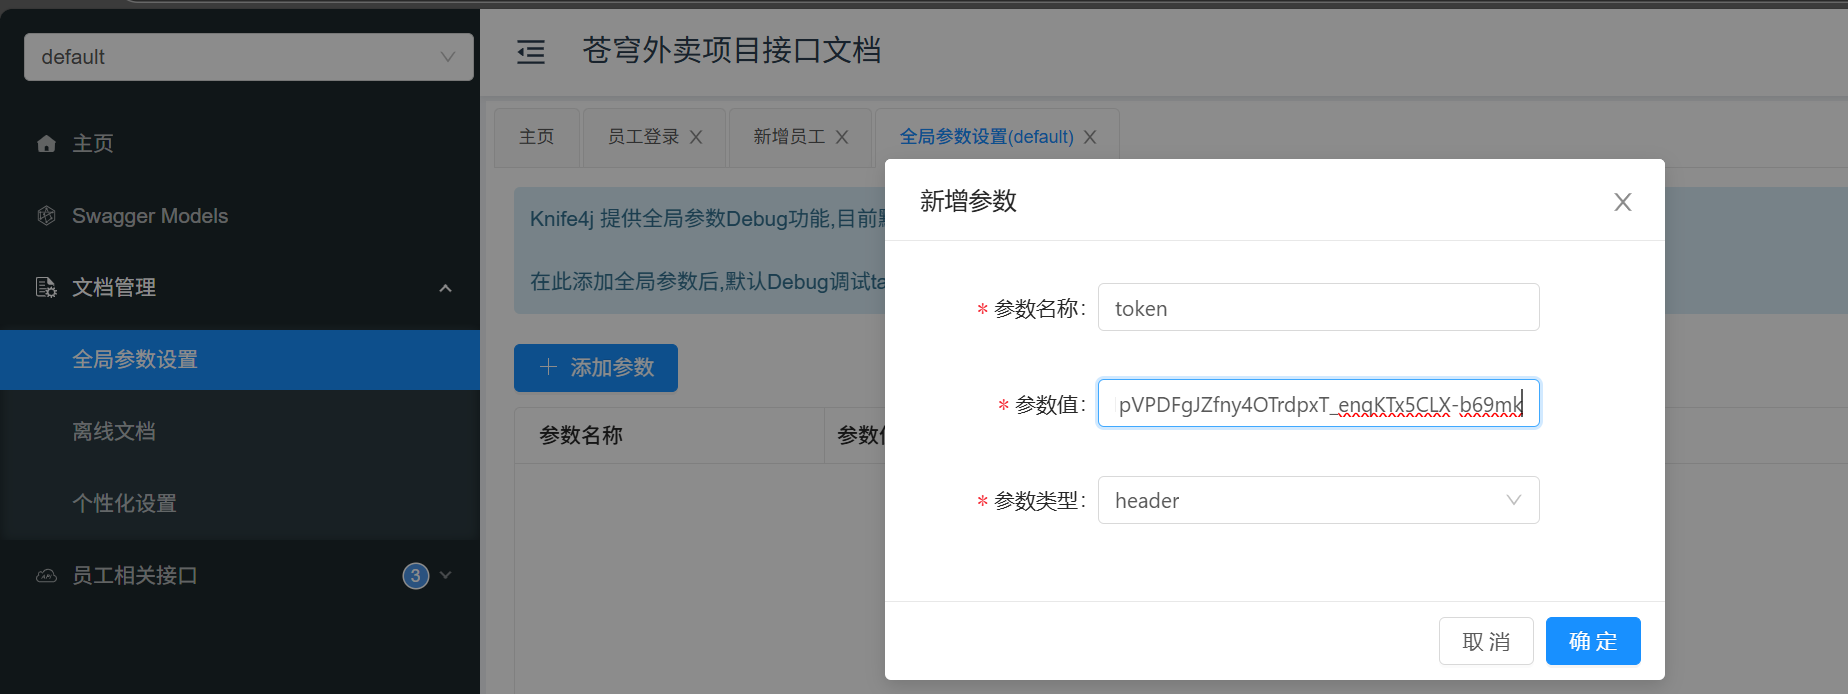Open the 参数类型 header dropdown
This screenshot has height=694, width=1848.
click(1318, 500)
